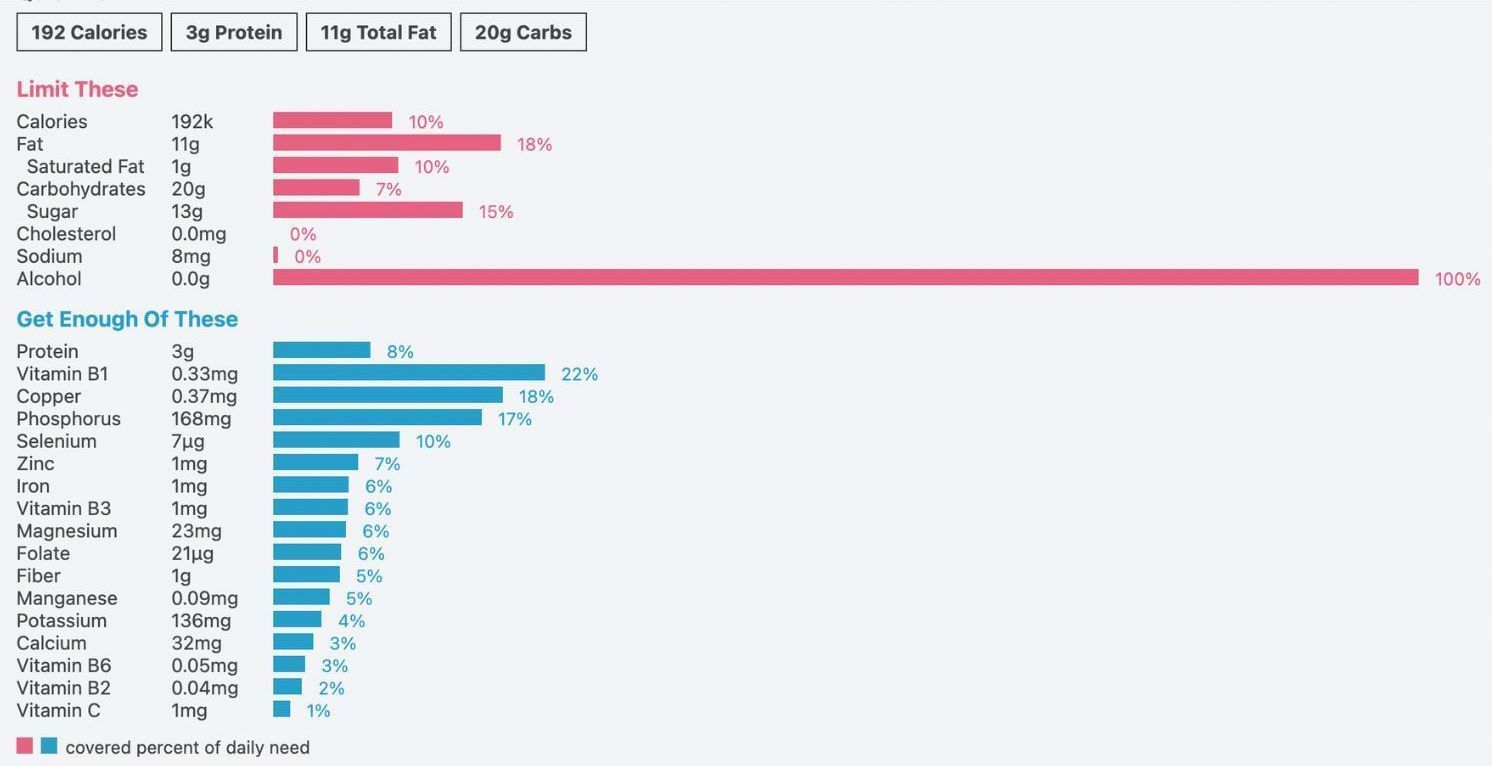The width and height of the screenshot is (1492, 766).
Task: Click the 11g Total Fat badge
Action: [x=378, y=32]
